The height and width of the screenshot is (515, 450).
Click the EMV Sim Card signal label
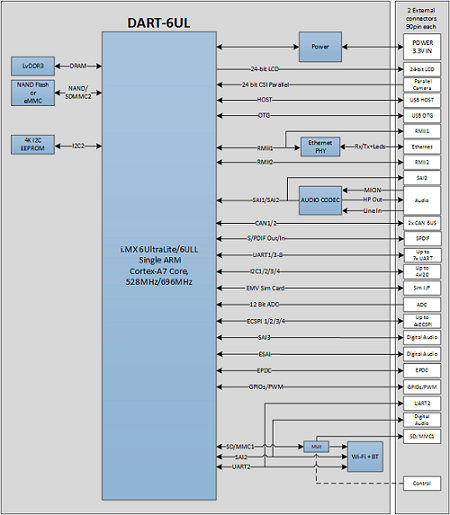(x=265, y=288)
